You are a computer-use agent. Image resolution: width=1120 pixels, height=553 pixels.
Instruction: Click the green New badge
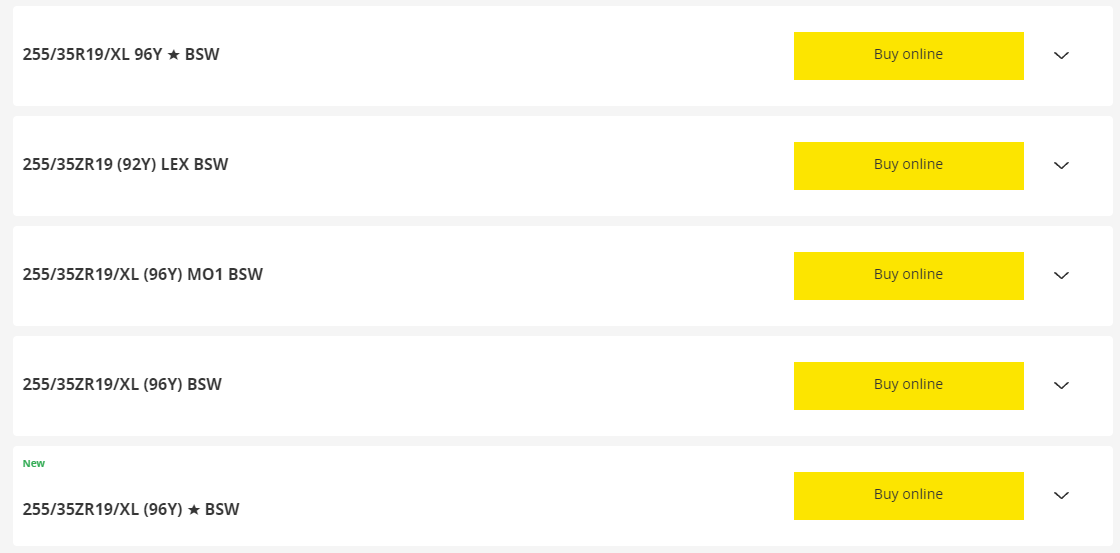34,464
